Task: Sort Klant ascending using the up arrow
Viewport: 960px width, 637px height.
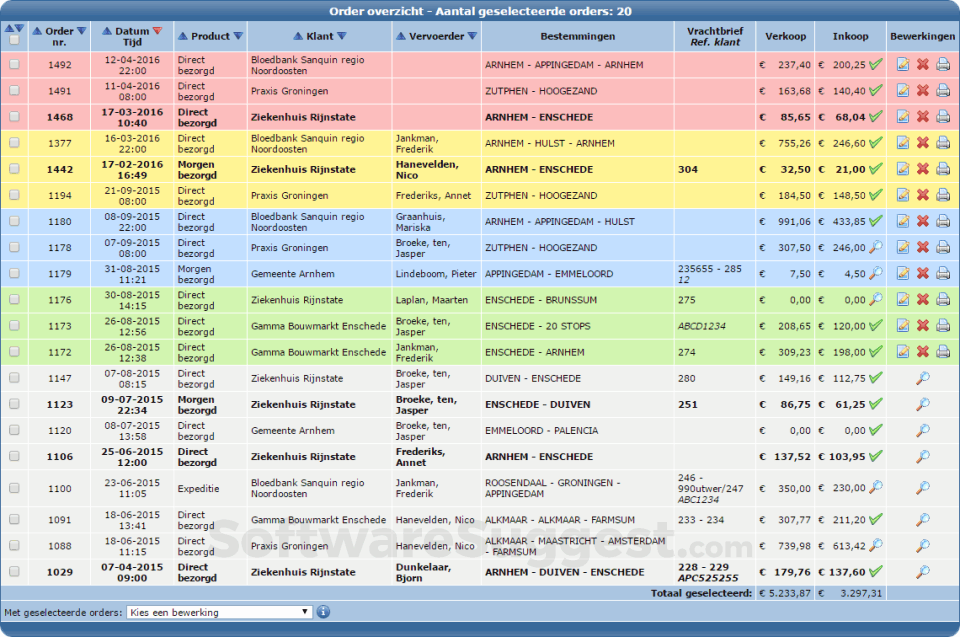Action: (x=299, y=37)
